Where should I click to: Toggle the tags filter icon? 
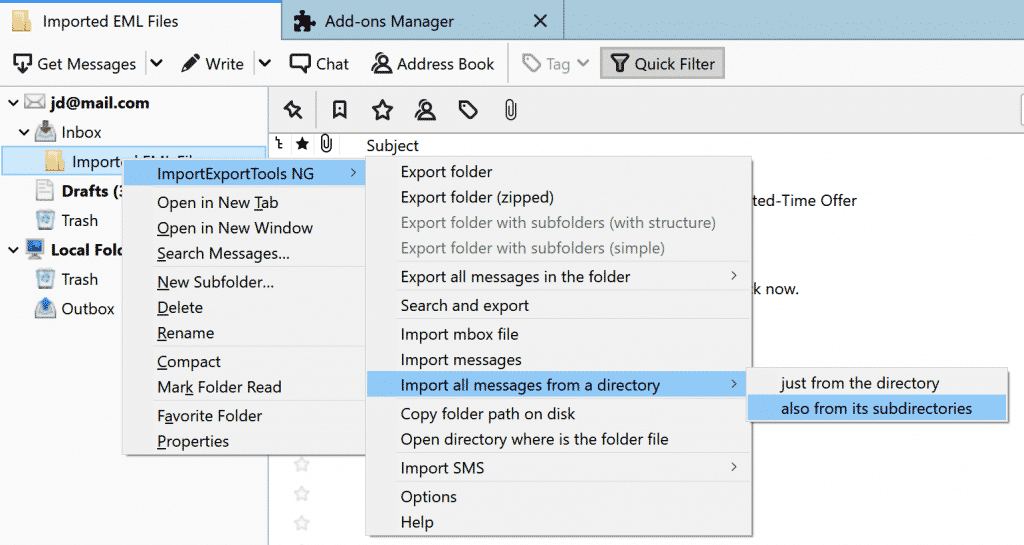coord(467,110)
